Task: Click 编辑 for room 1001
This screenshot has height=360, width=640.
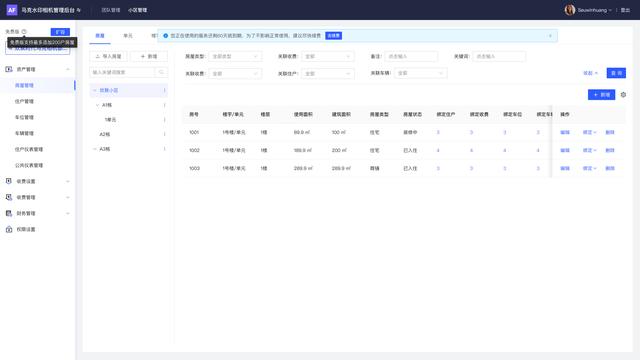Action: (565, 133)
